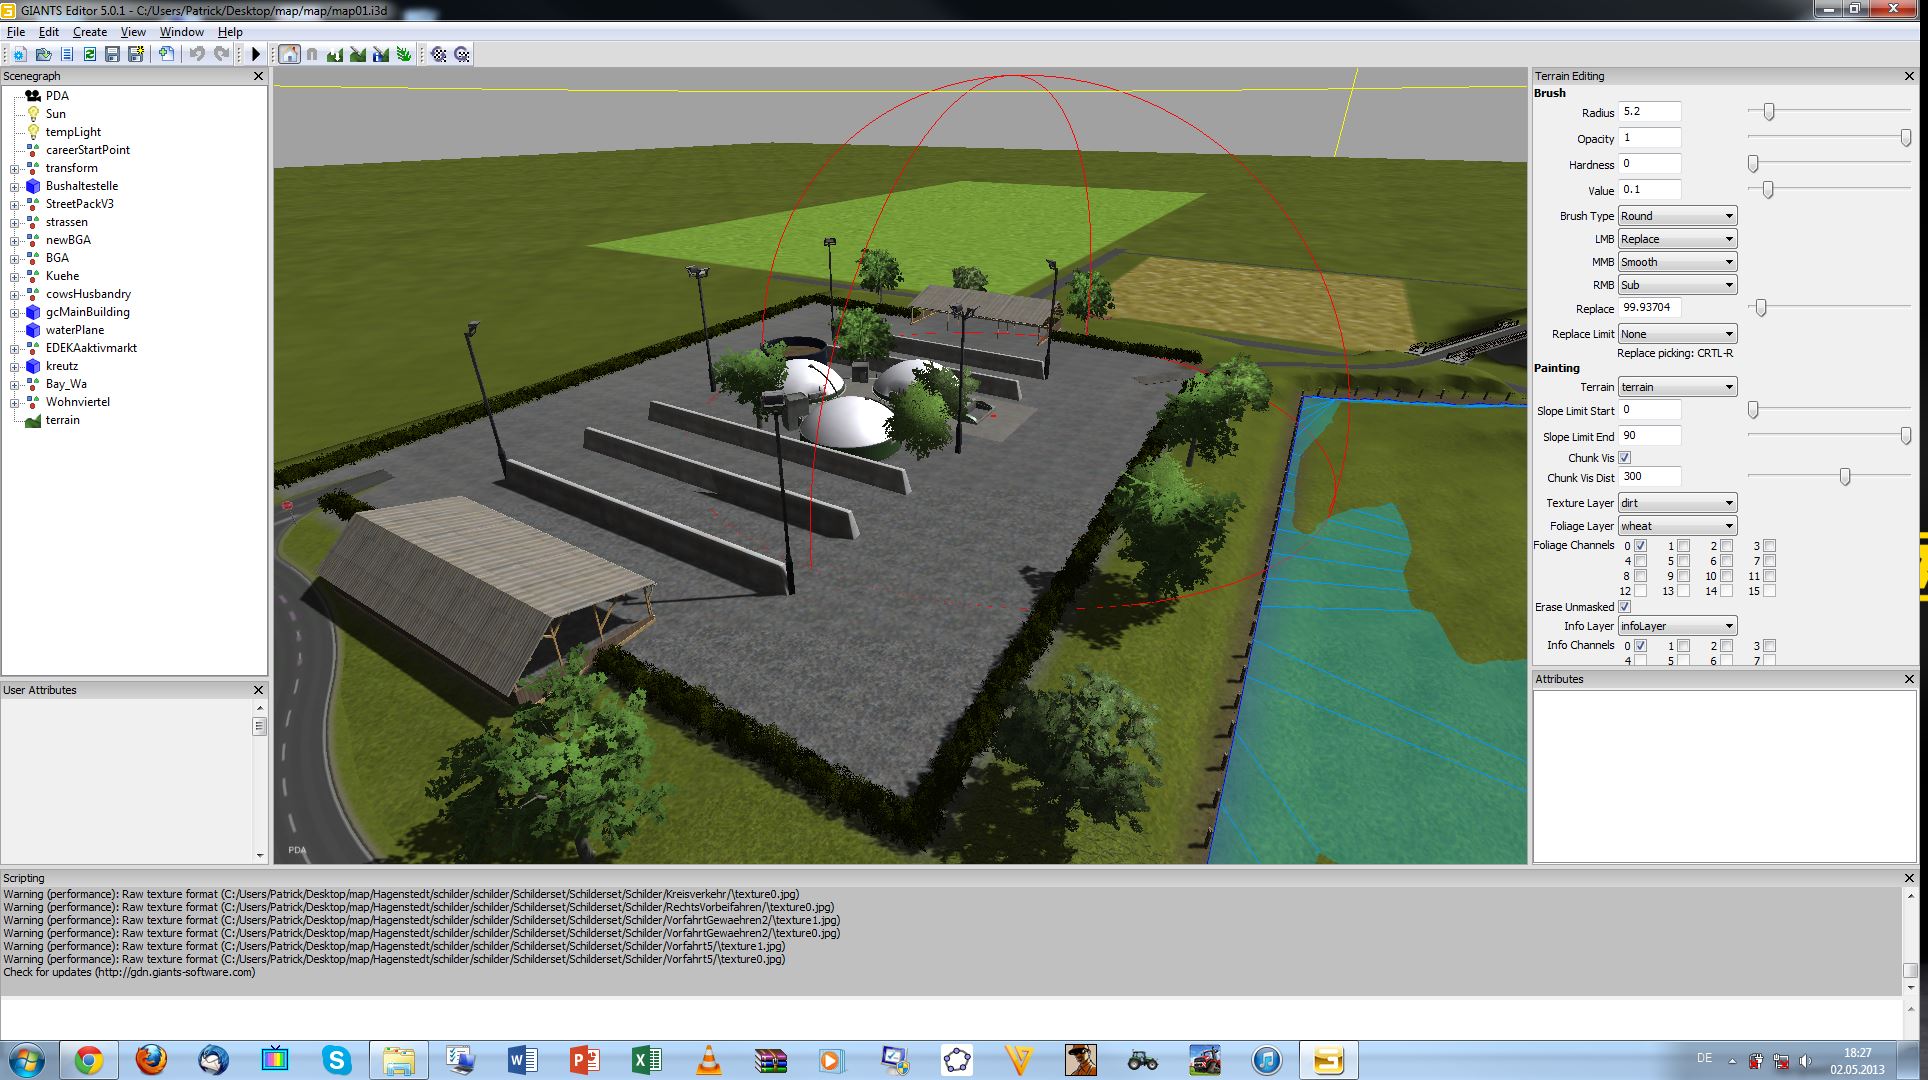
Task: Click the brush Radius slider handle
Action: pyautogui.click(x=1768, y=112)
